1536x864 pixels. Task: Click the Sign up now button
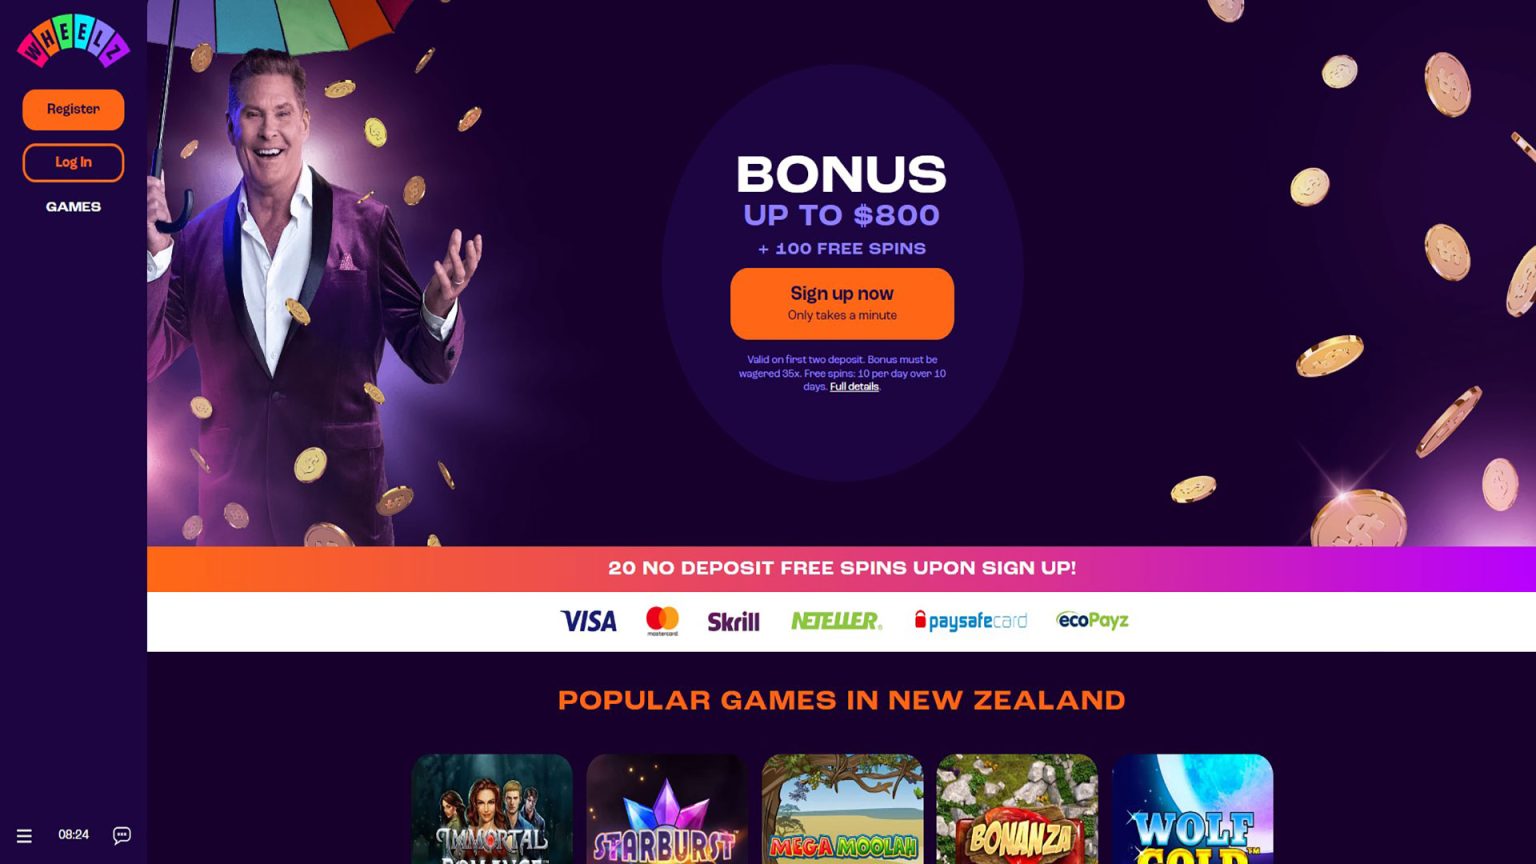click(842, 303)
